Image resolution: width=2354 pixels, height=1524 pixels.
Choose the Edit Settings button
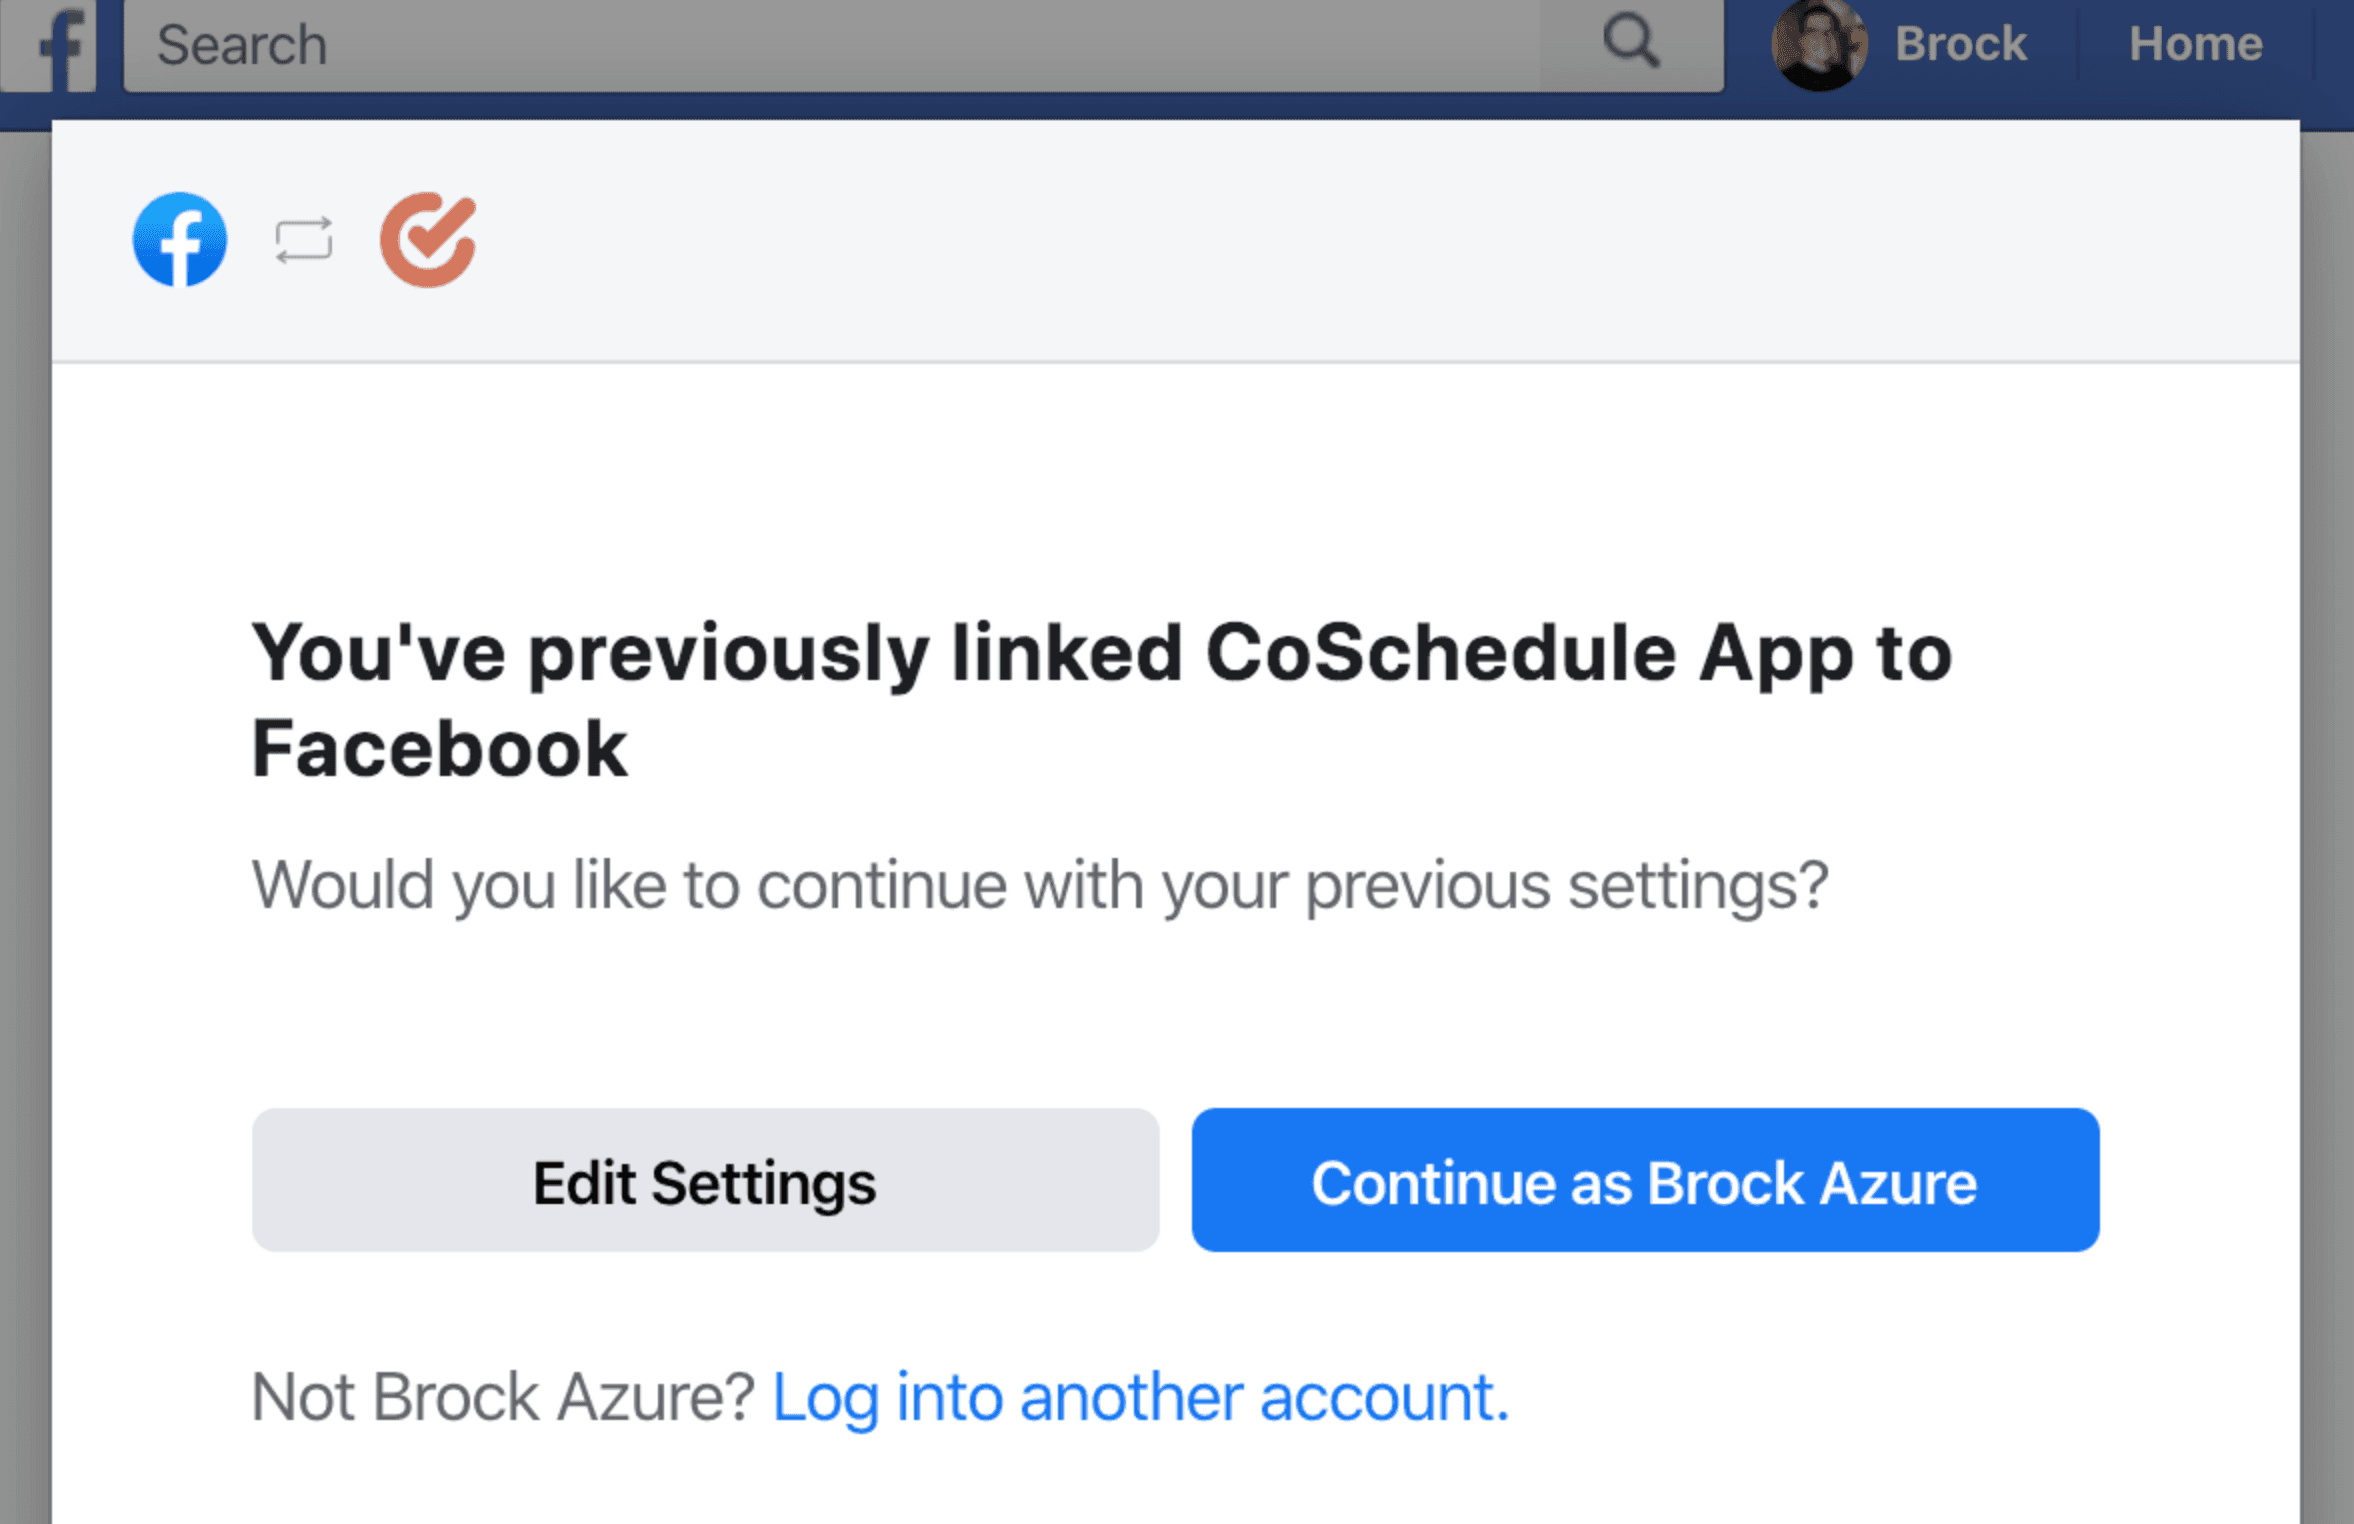pos(705,1180)
